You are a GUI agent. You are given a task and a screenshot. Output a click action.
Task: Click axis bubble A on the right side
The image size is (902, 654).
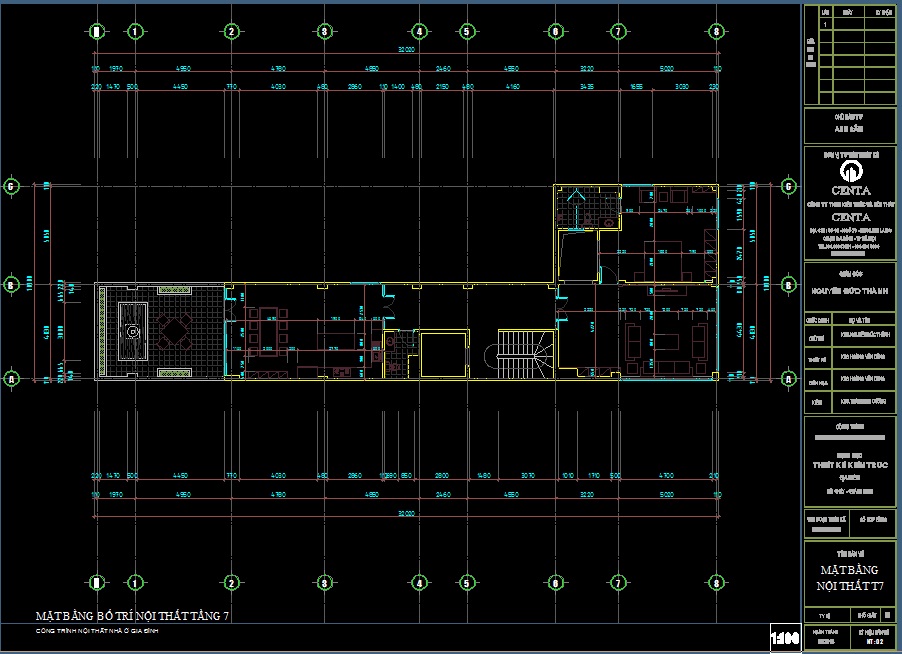pyautogui.click(x=789, y=380)
